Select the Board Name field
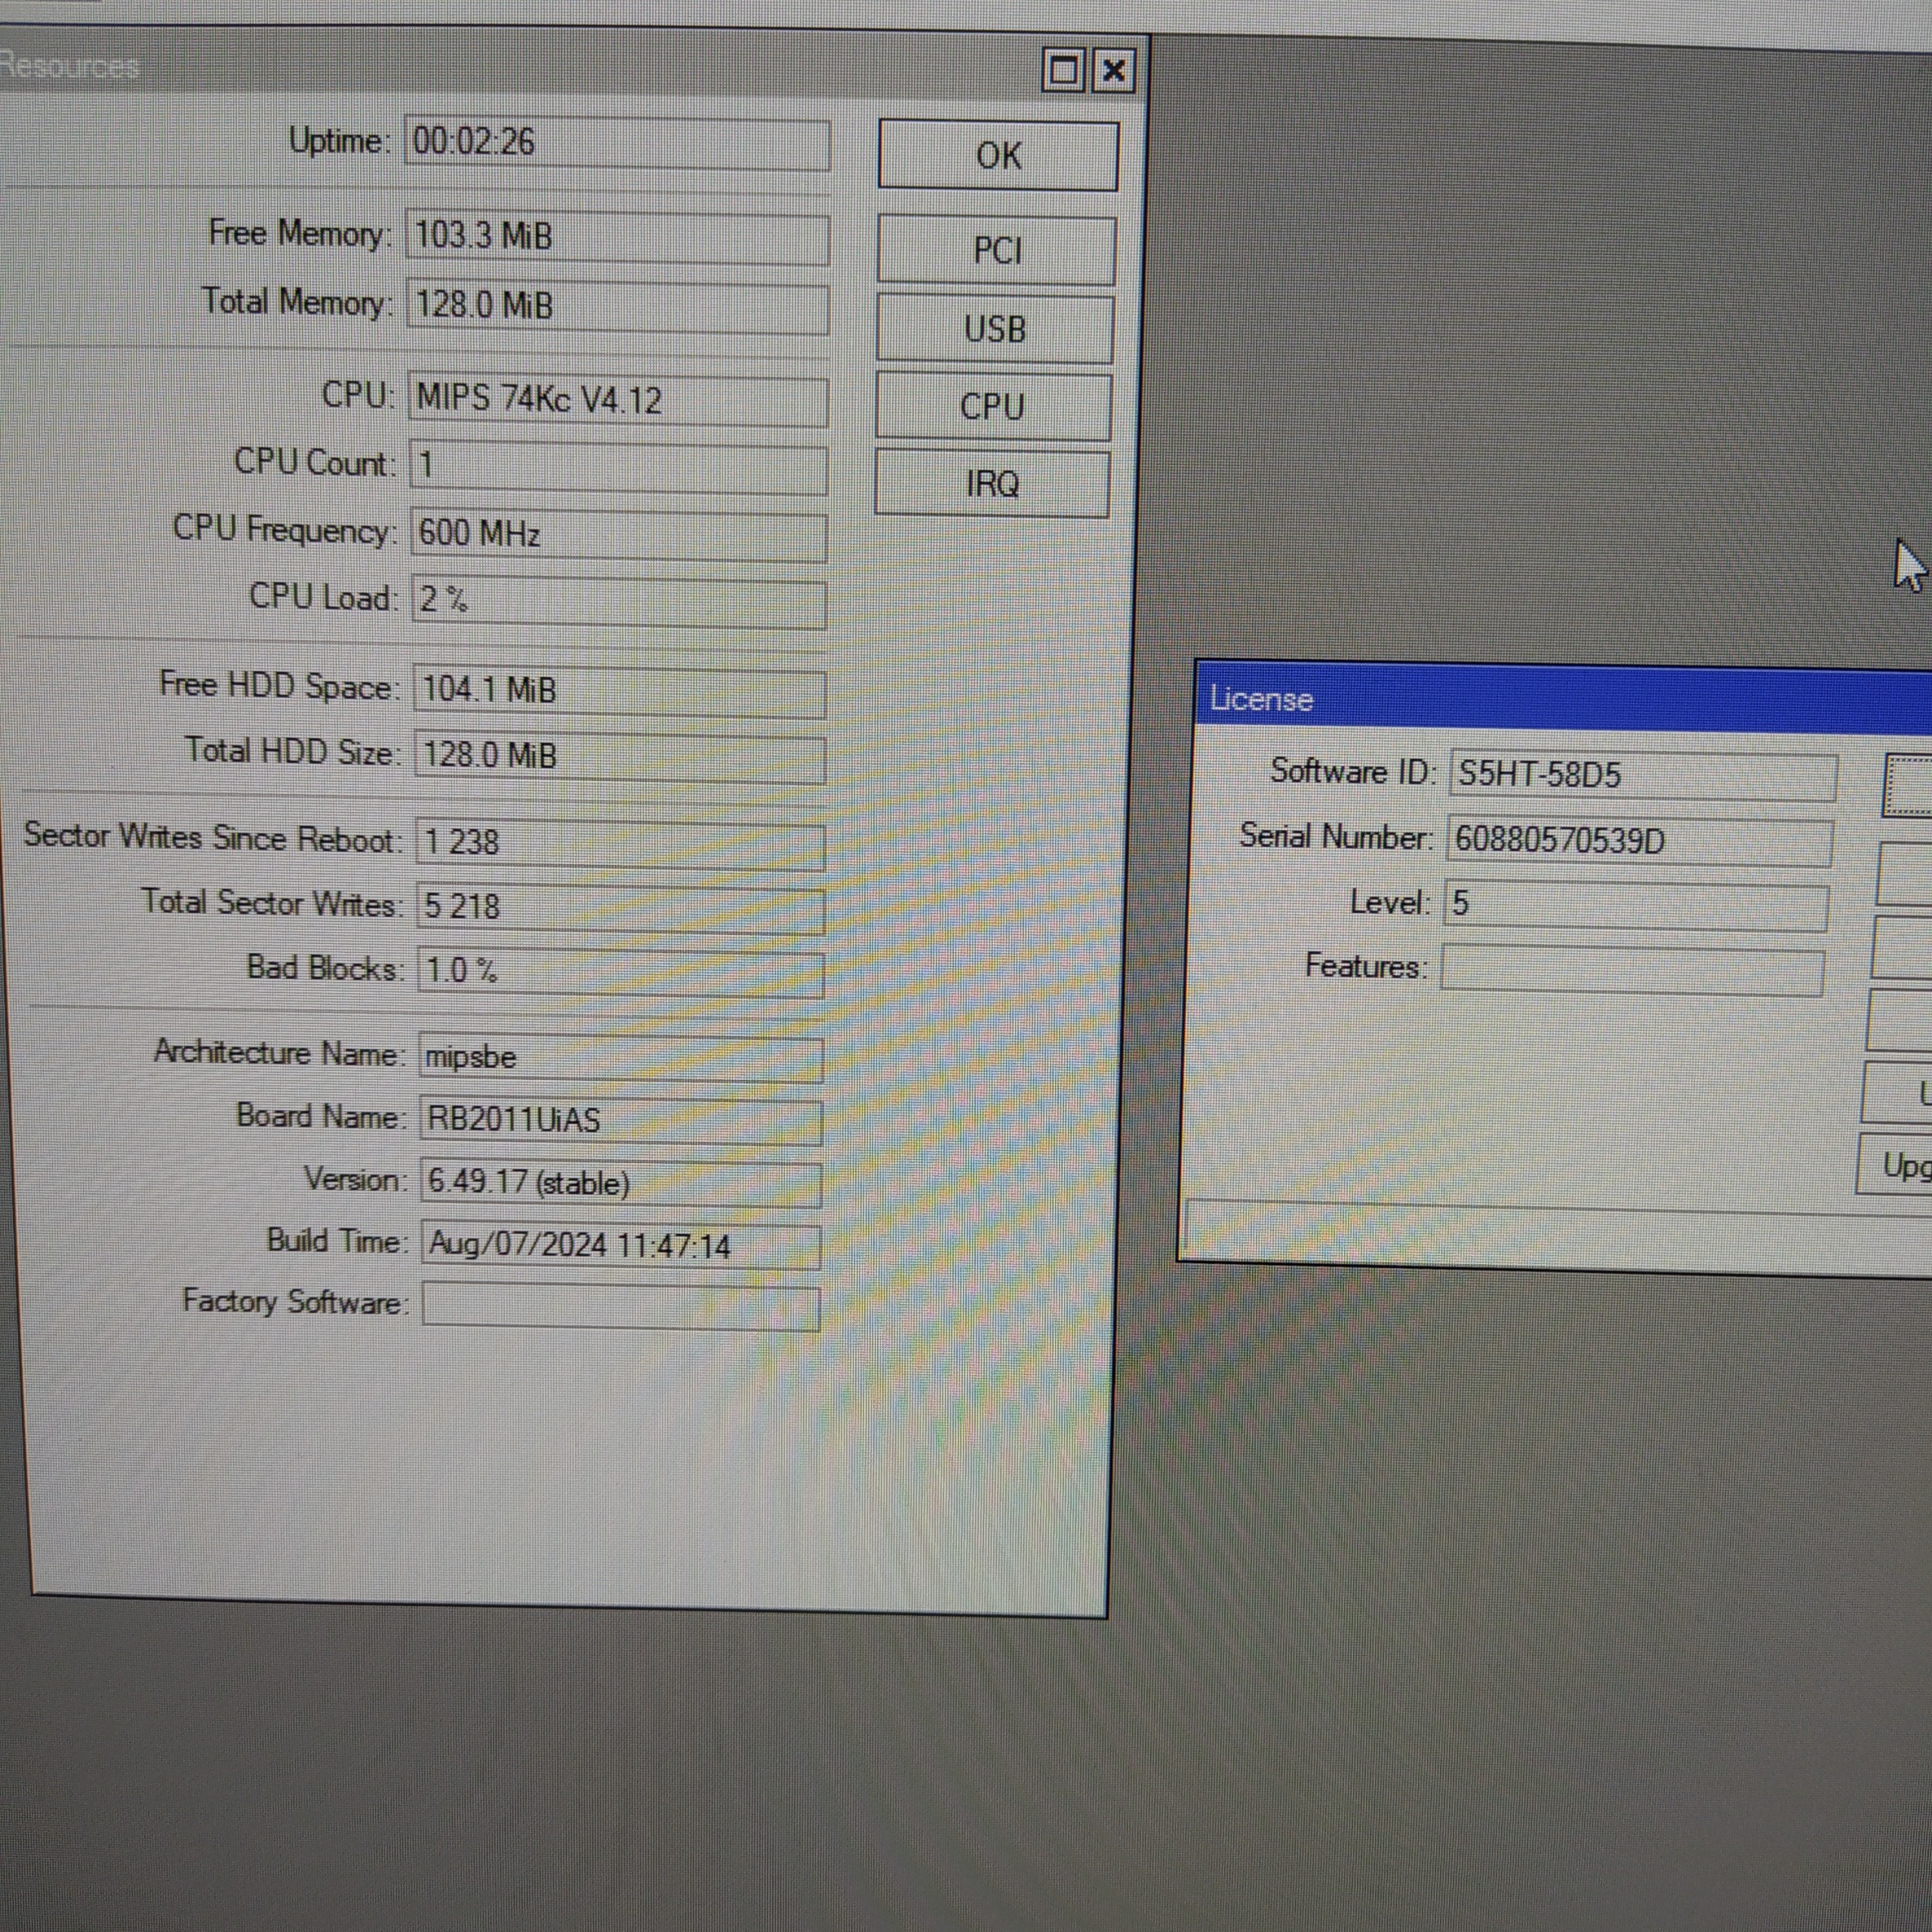The width and height of the screenshot is (1932, 1932). [620, 1120]
